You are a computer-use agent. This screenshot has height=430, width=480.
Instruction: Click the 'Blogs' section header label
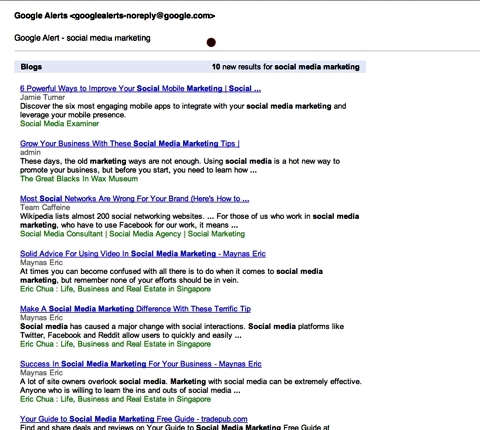coord(31,67)
